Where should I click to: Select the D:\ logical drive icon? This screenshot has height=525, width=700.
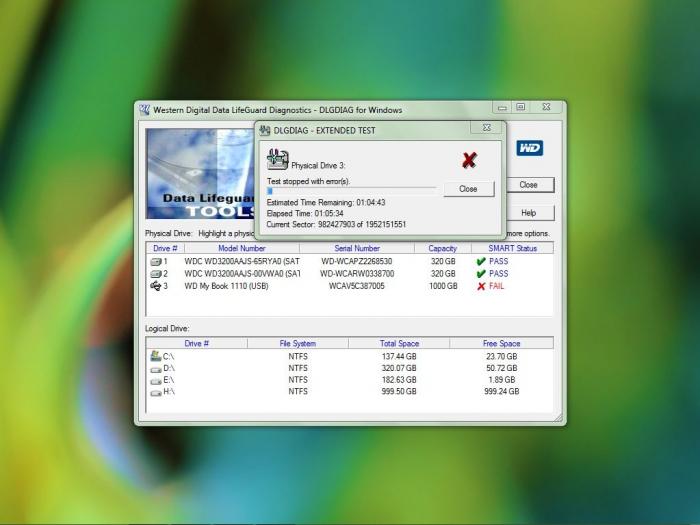click(156, 369)
